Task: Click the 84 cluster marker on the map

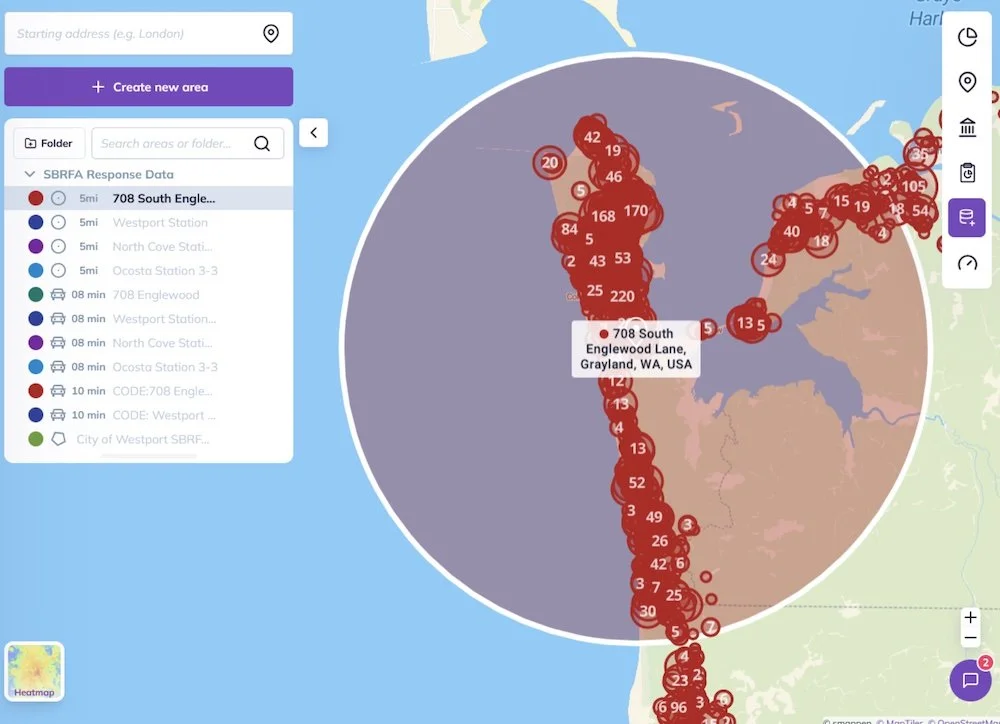Action: tap(569, 229)
